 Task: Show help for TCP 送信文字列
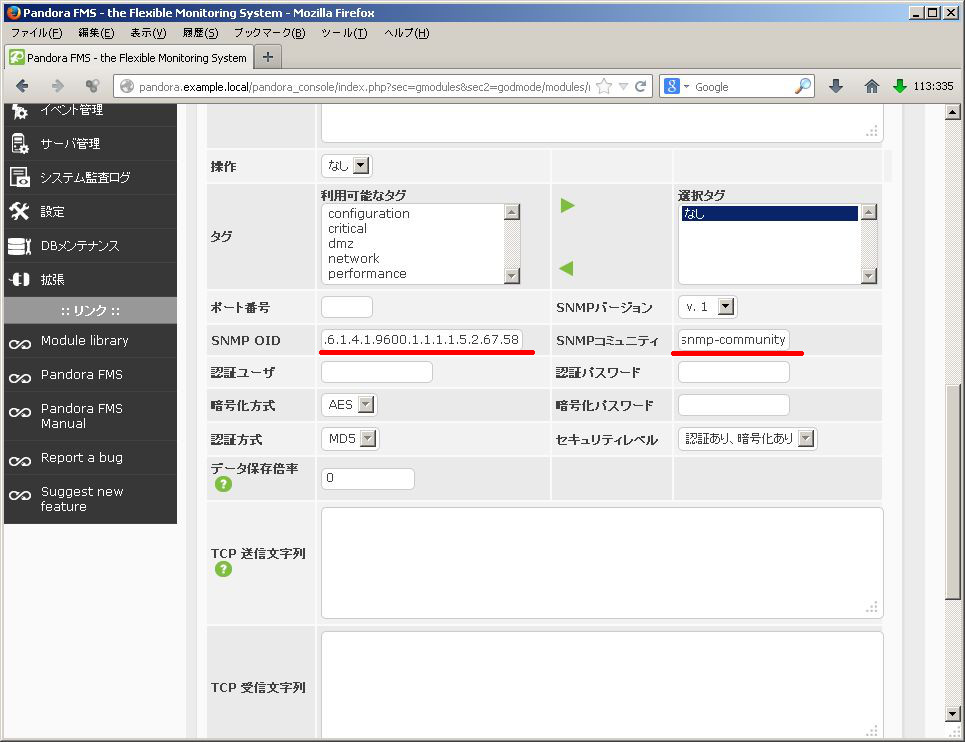pos(223,569)
